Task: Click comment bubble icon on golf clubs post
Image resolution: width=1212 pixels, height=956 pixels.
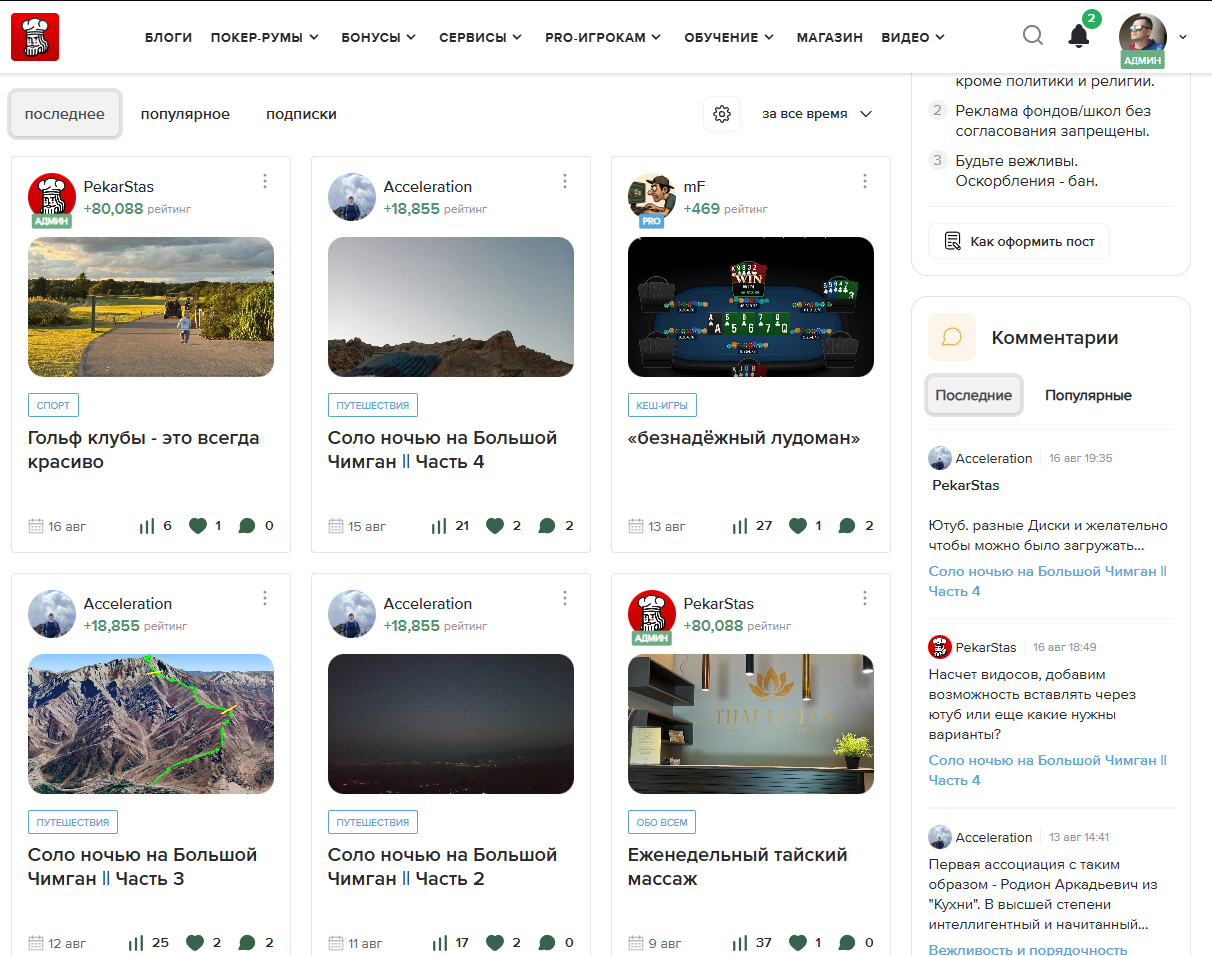Action: [x=247, y=526]
